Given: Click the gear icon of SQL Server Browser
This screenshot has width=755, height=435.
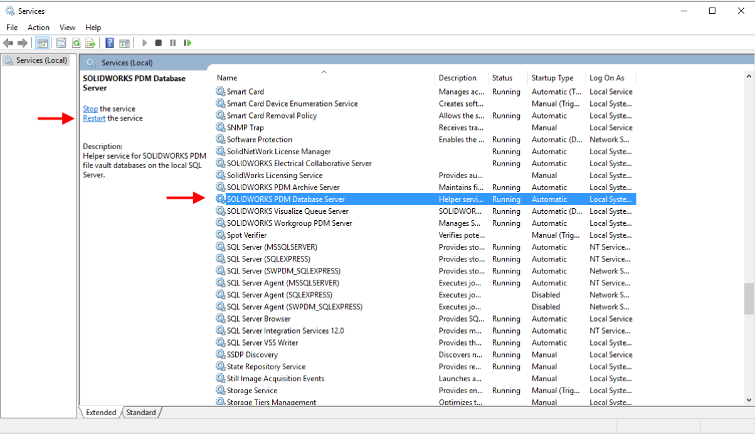Looking at the screenshot, I should click(221, 318).
